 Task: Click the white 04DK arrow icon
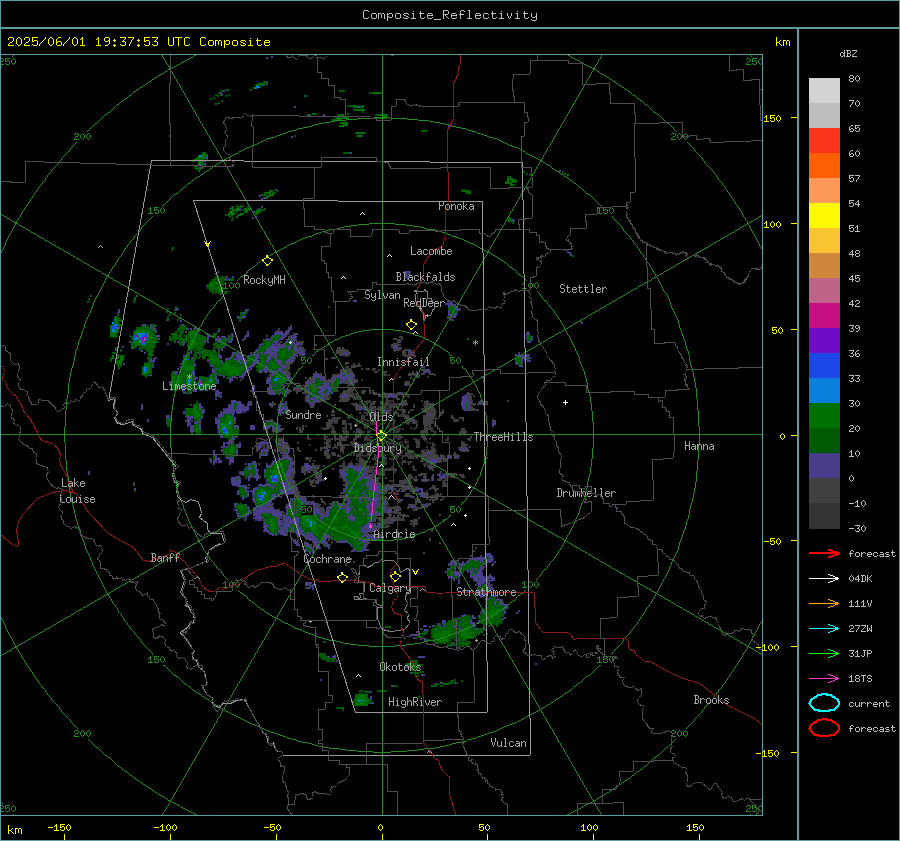824,579
